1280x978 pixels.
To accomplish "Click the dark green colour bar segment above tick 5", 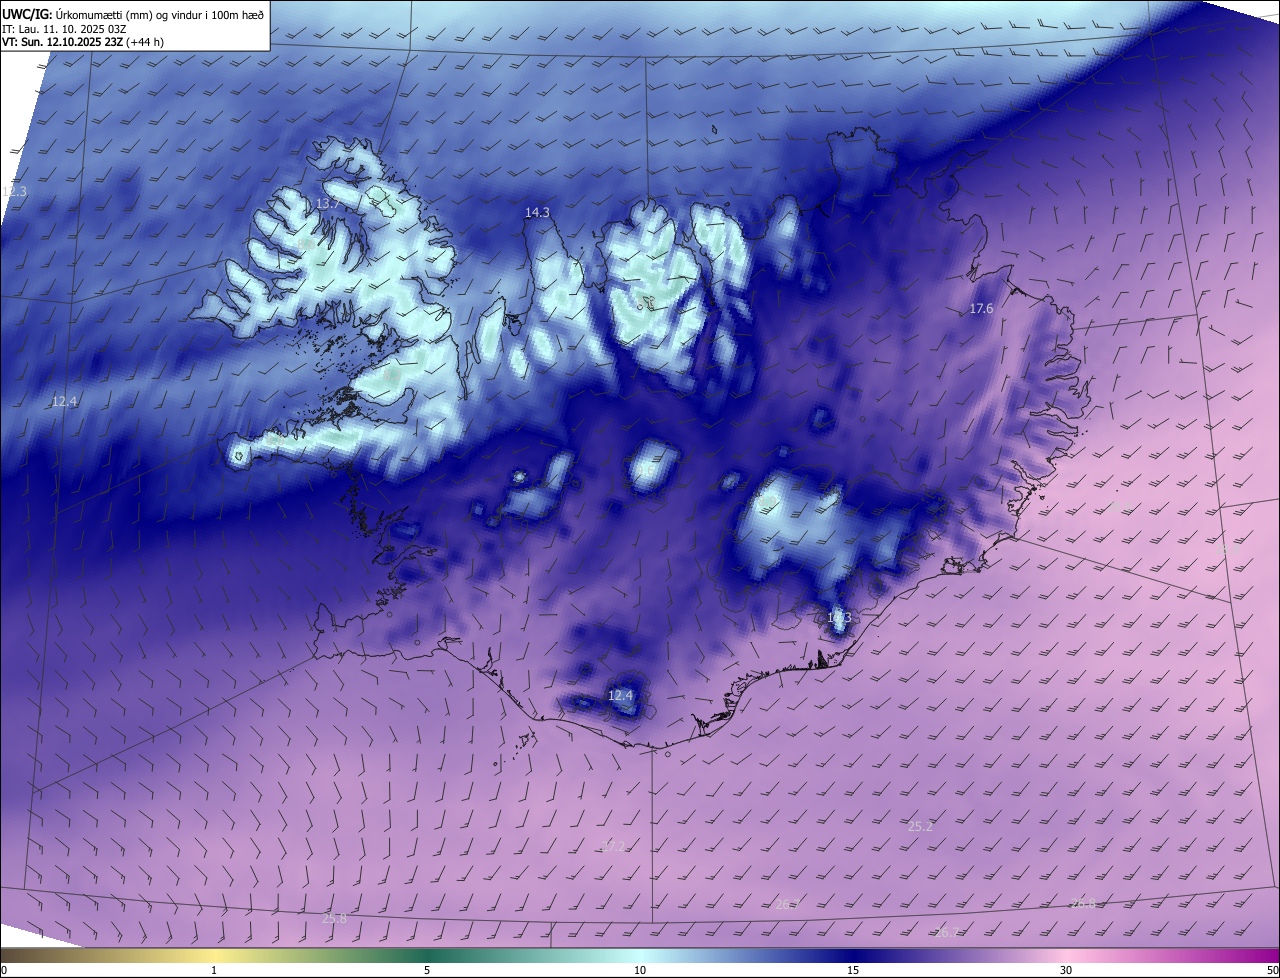I will pos(427,956).
